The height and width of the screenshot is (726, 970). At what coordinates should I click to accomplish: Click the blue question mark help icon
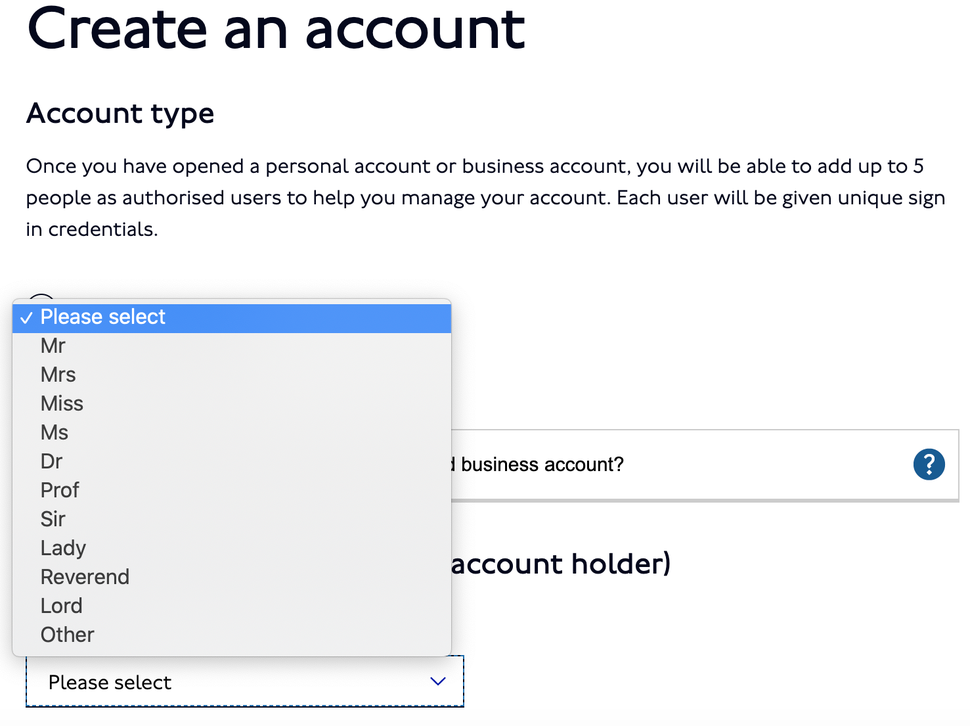[929, 464]
